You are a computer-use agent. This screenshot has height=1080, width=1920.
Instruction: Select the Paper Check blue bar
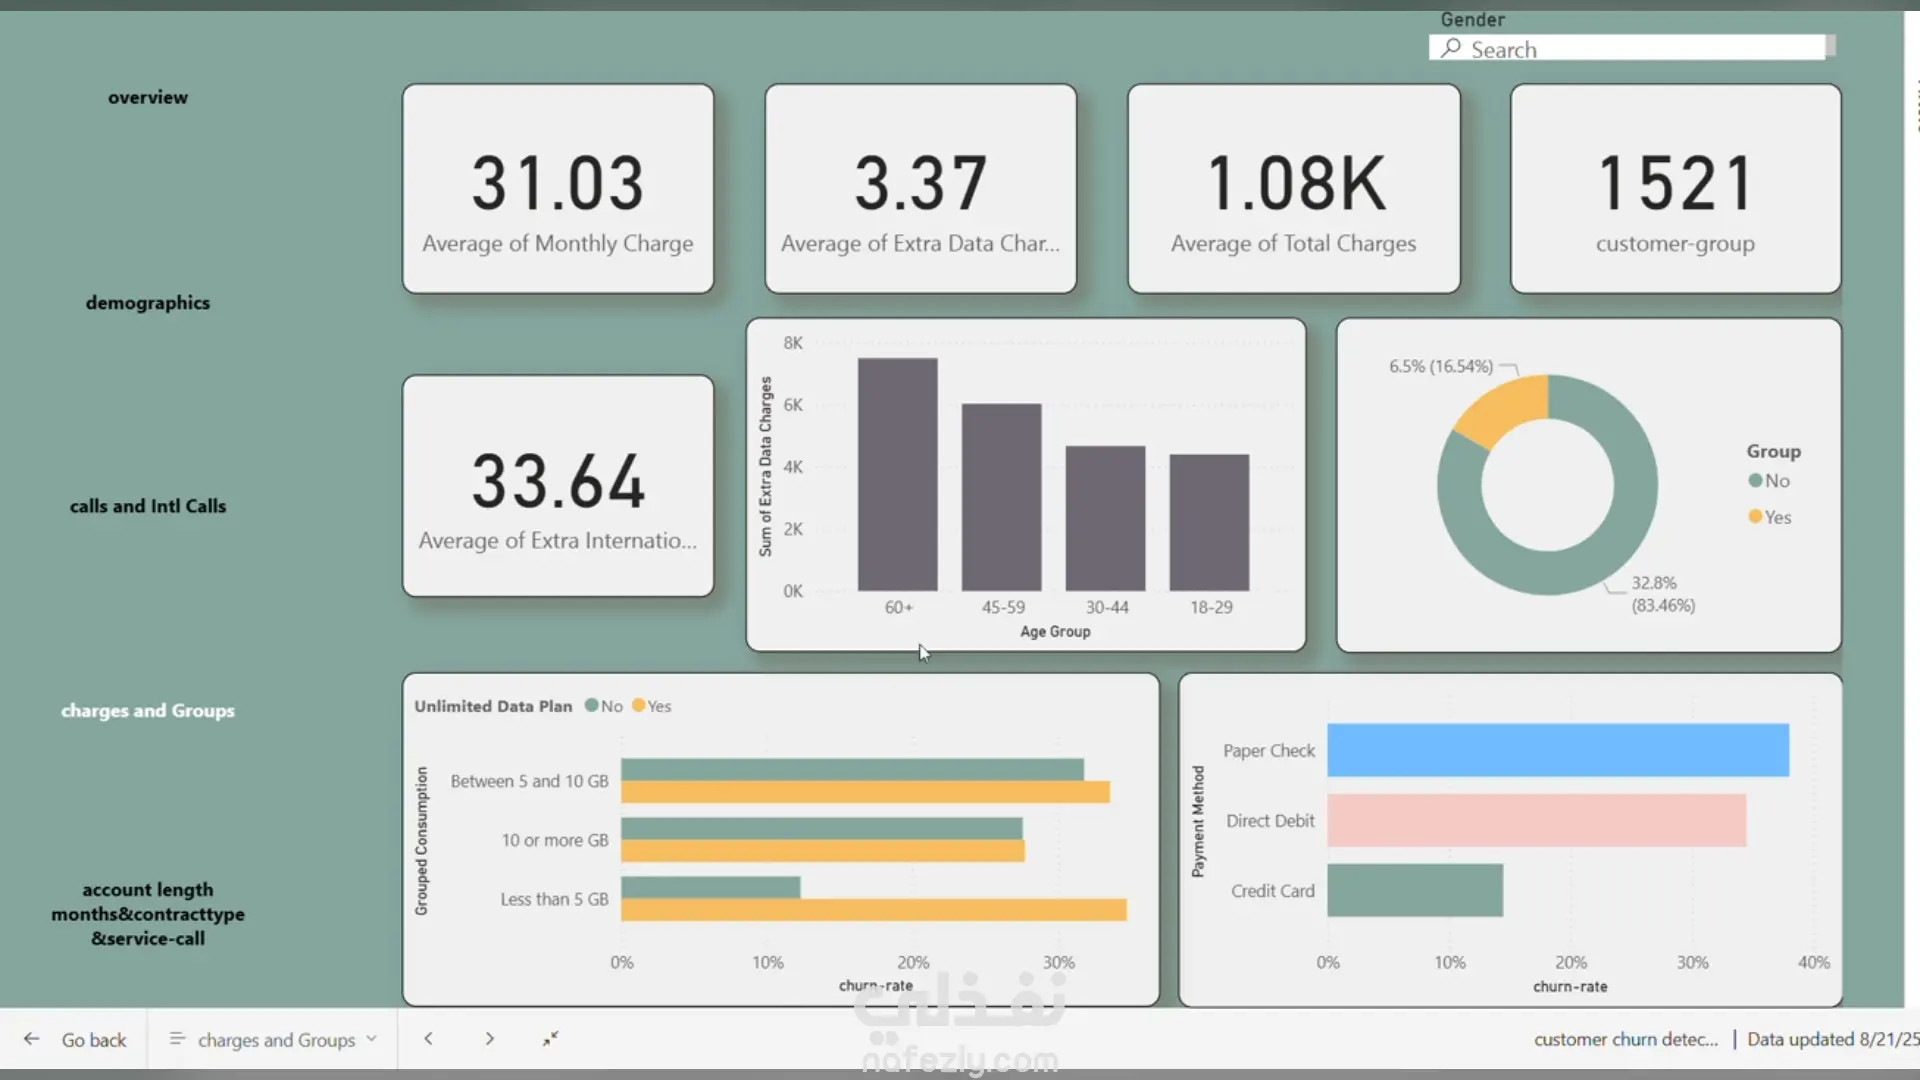tap(1557, 750)
